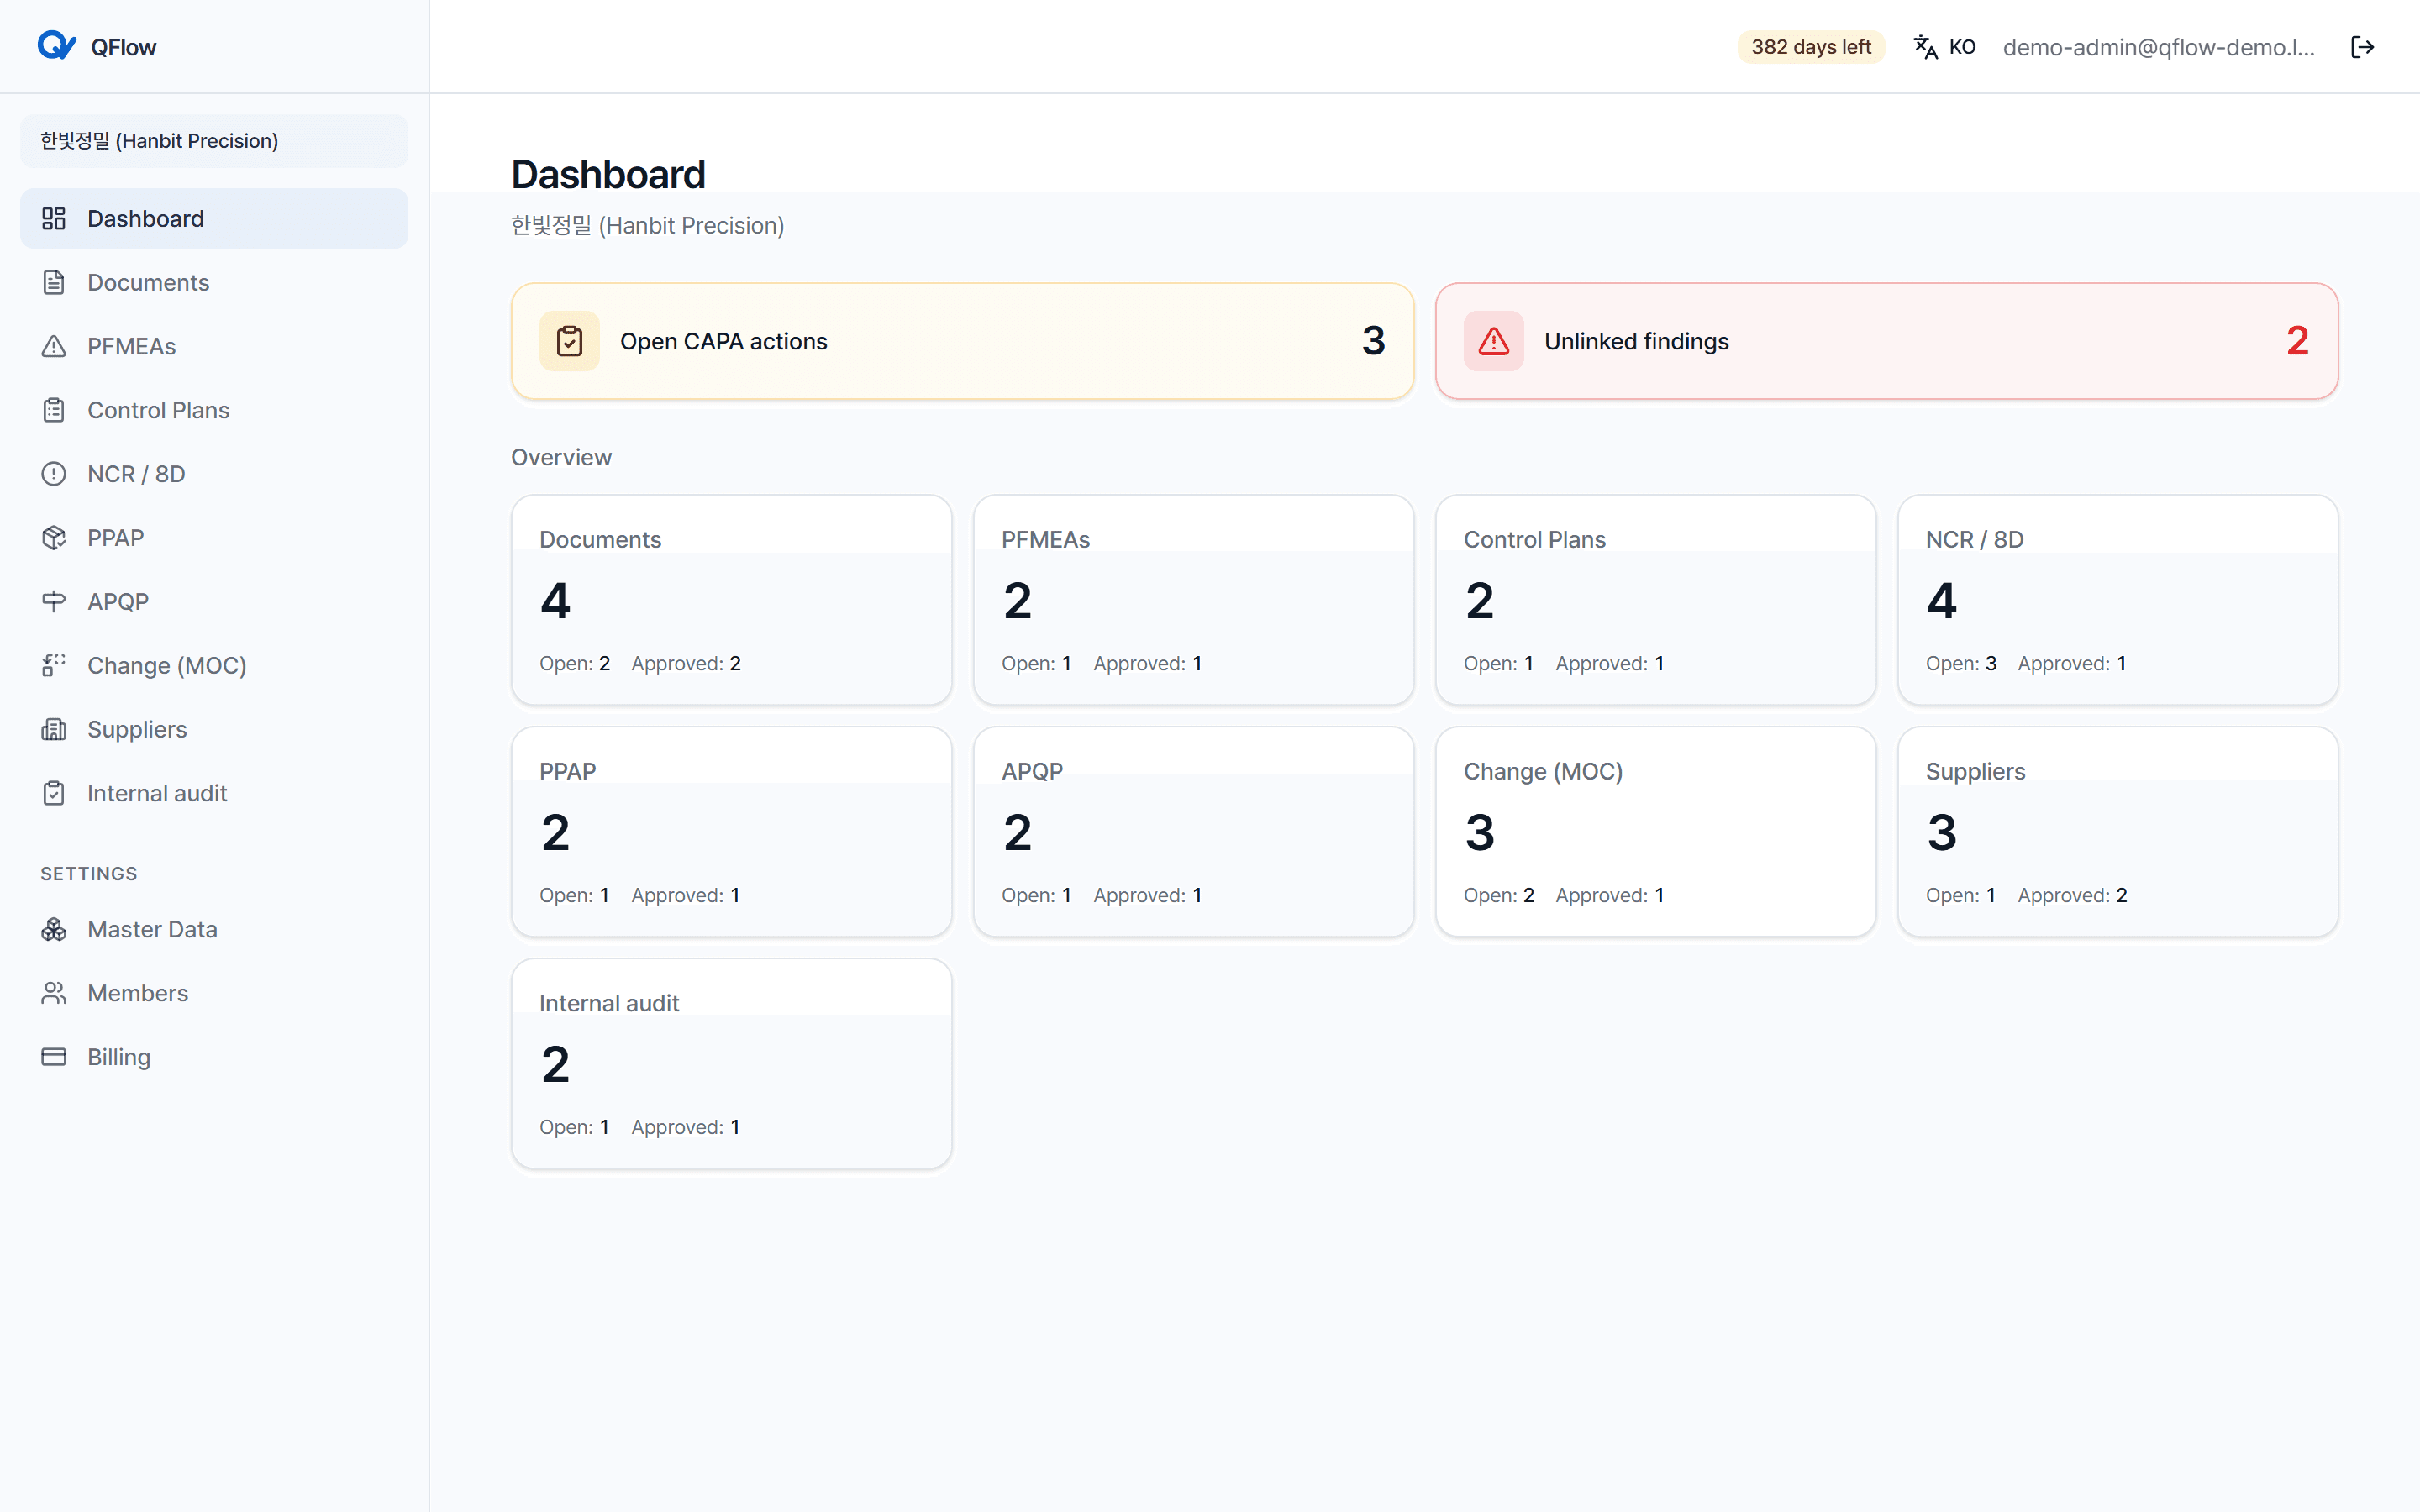Click the Control Plans clipboard icon

click(x=54, y=410)
